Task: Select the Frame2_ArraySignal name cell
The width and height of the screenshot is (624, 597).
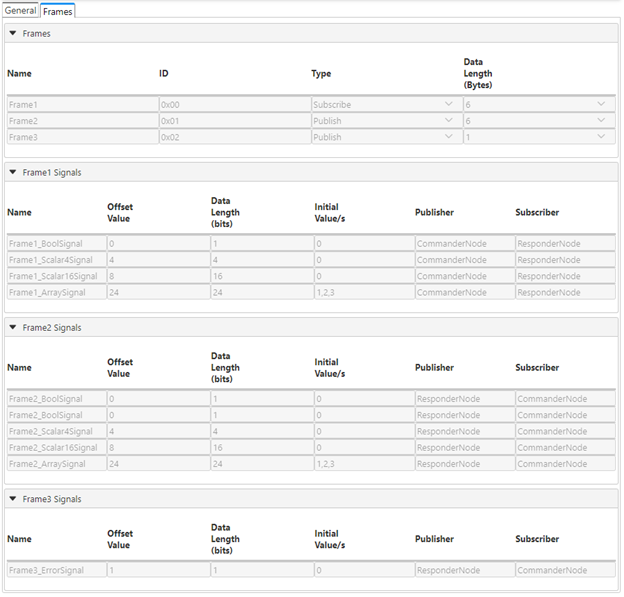Action: 57,464
